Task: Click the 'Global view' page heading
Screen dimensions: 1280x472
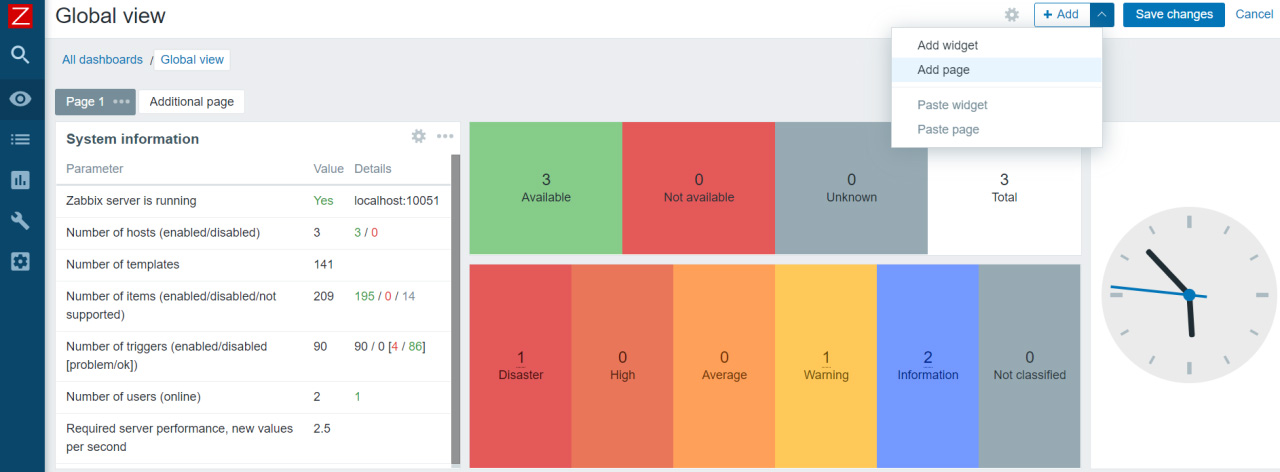Action: pos(111,16)
